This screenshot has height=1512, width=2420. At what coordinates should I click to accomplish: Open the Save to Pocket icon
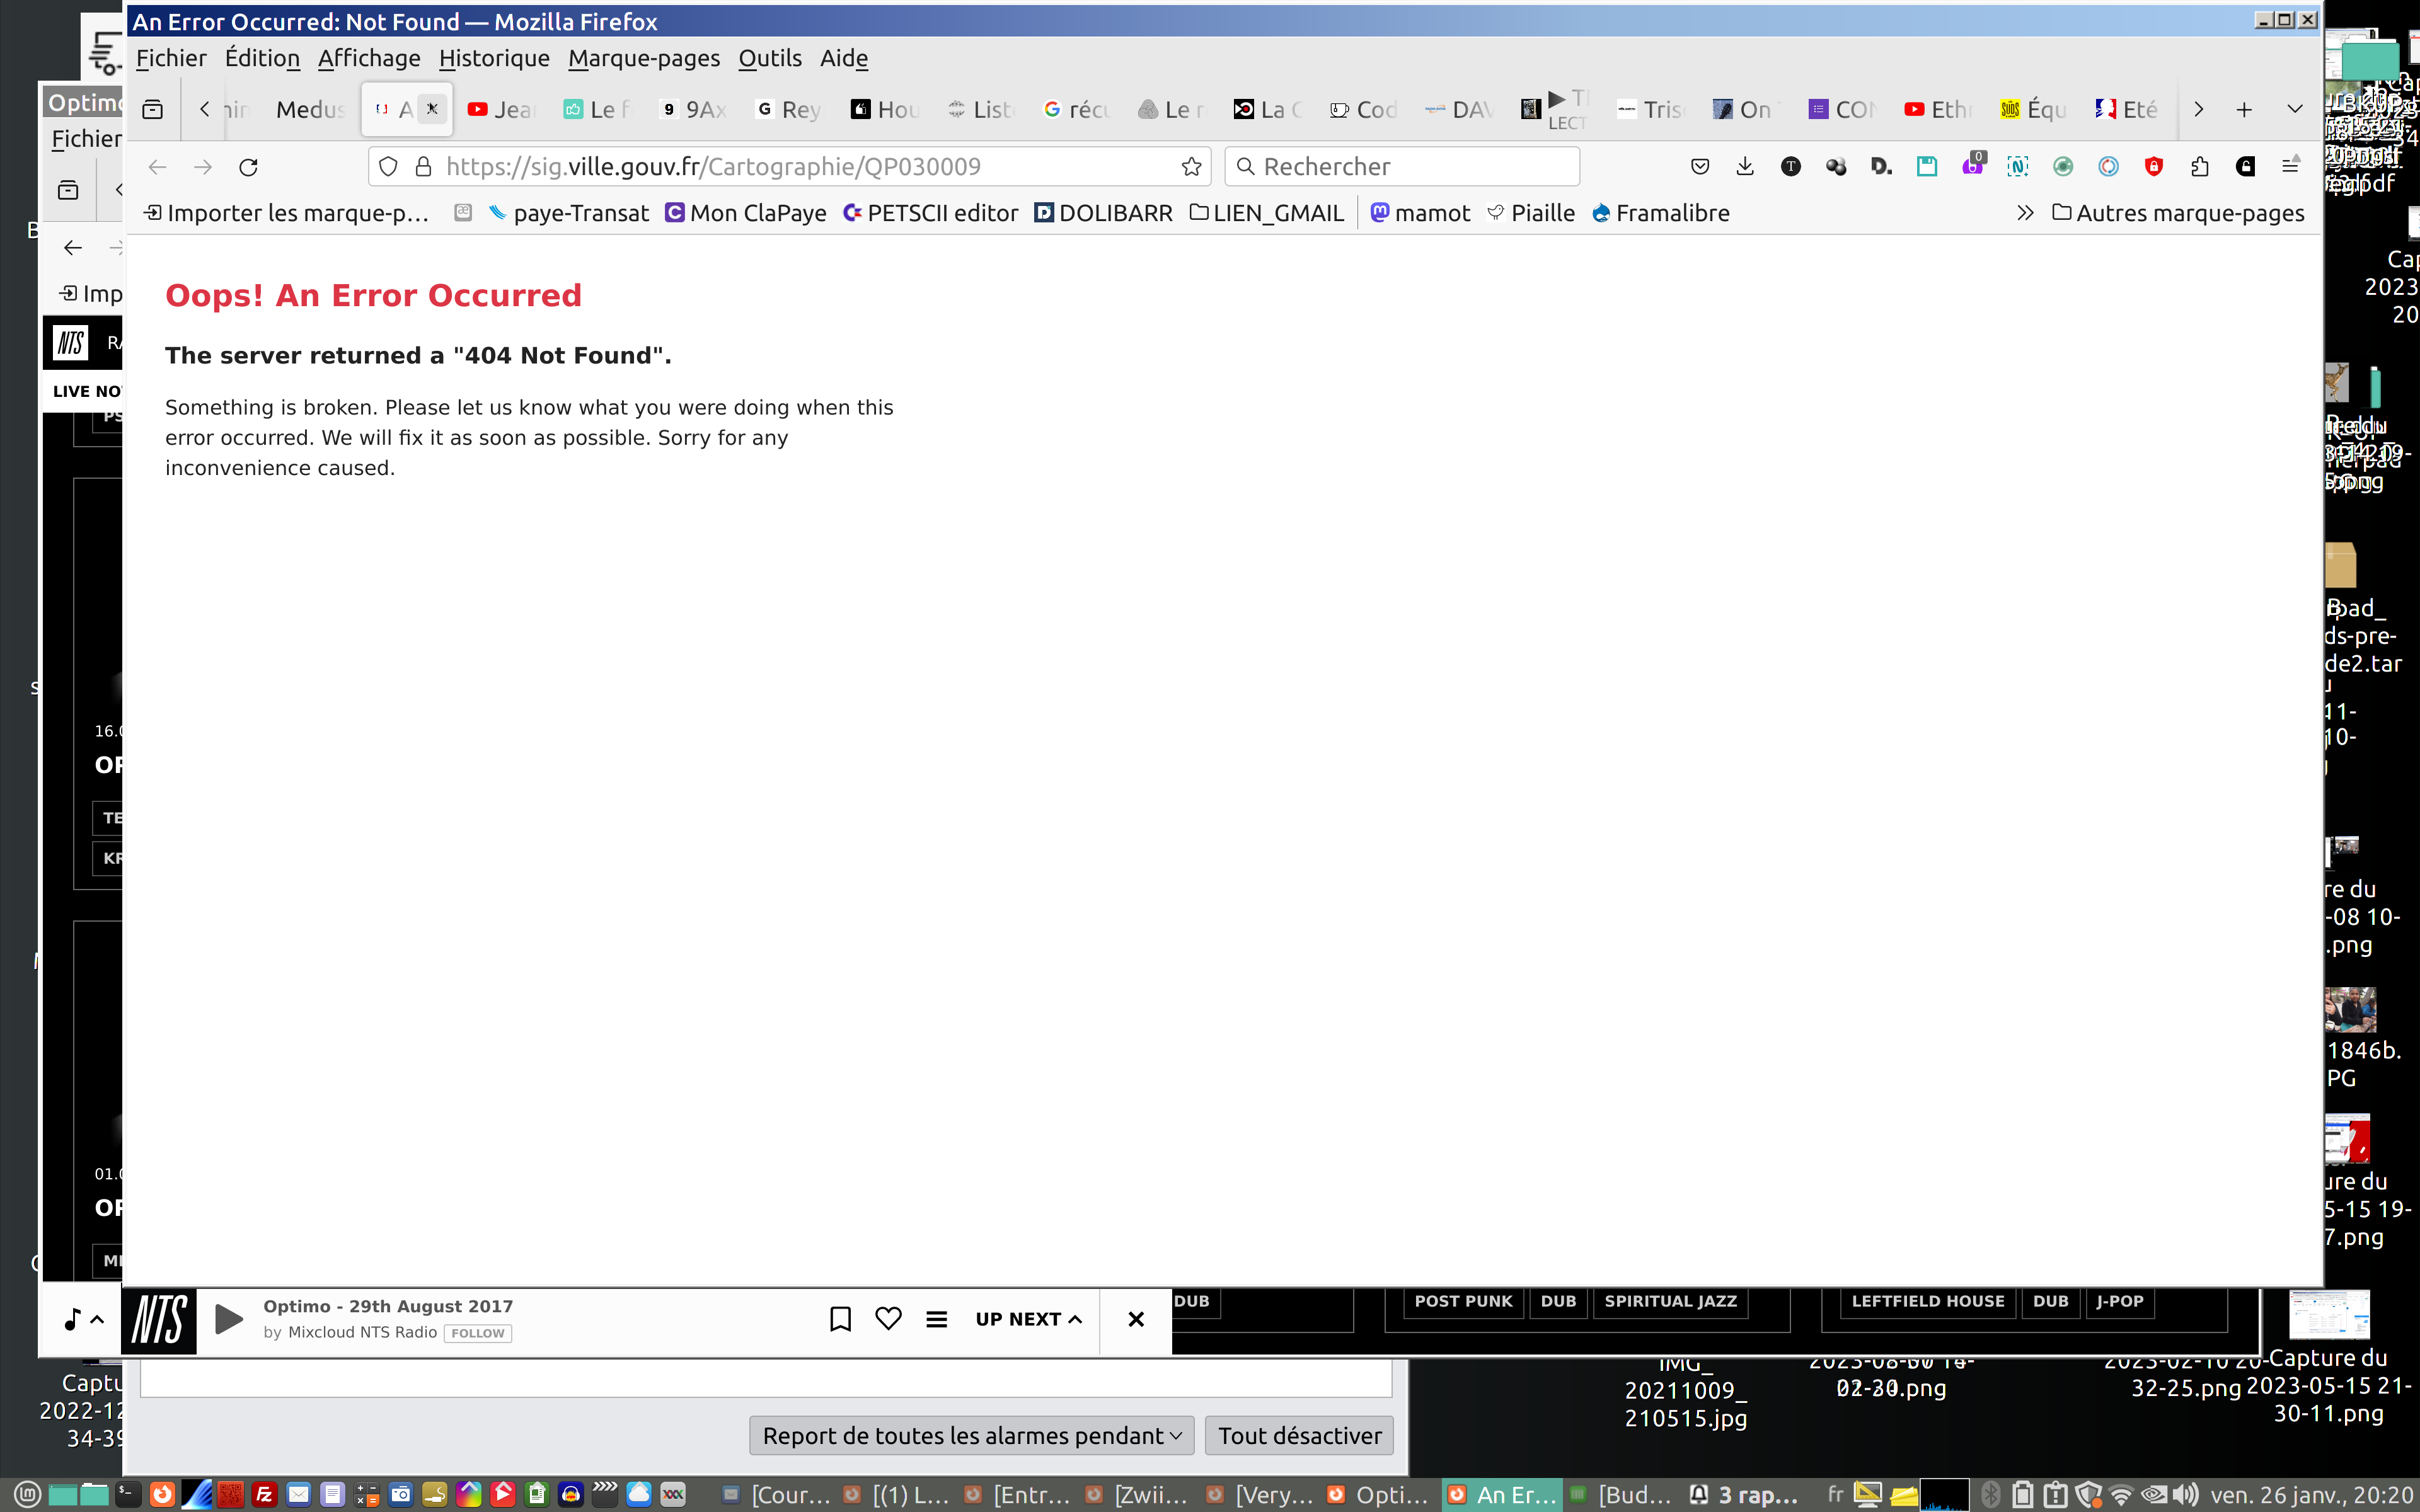tap(1700, 167)
